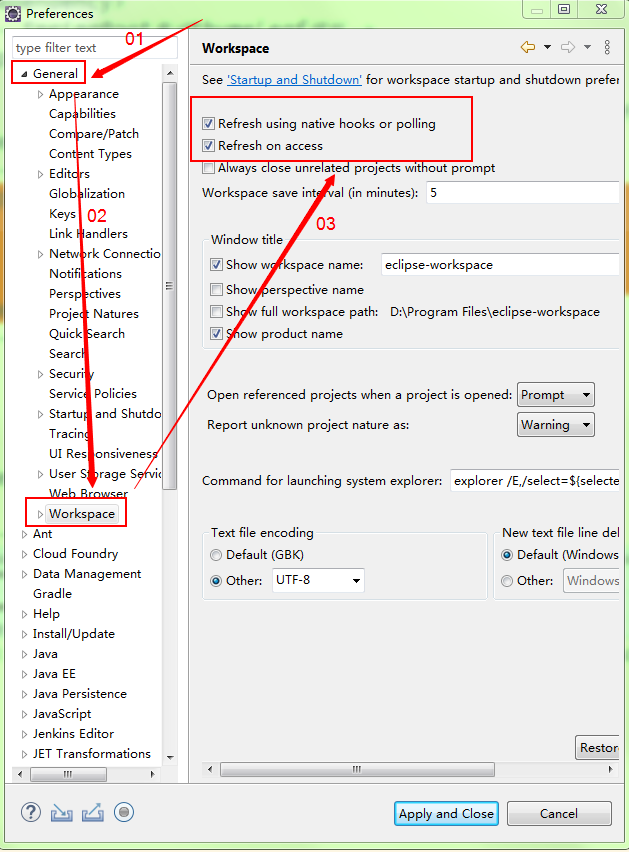Click the system explorer command field
This screenshot has height=852, width=629.
(x=534, y=481)
